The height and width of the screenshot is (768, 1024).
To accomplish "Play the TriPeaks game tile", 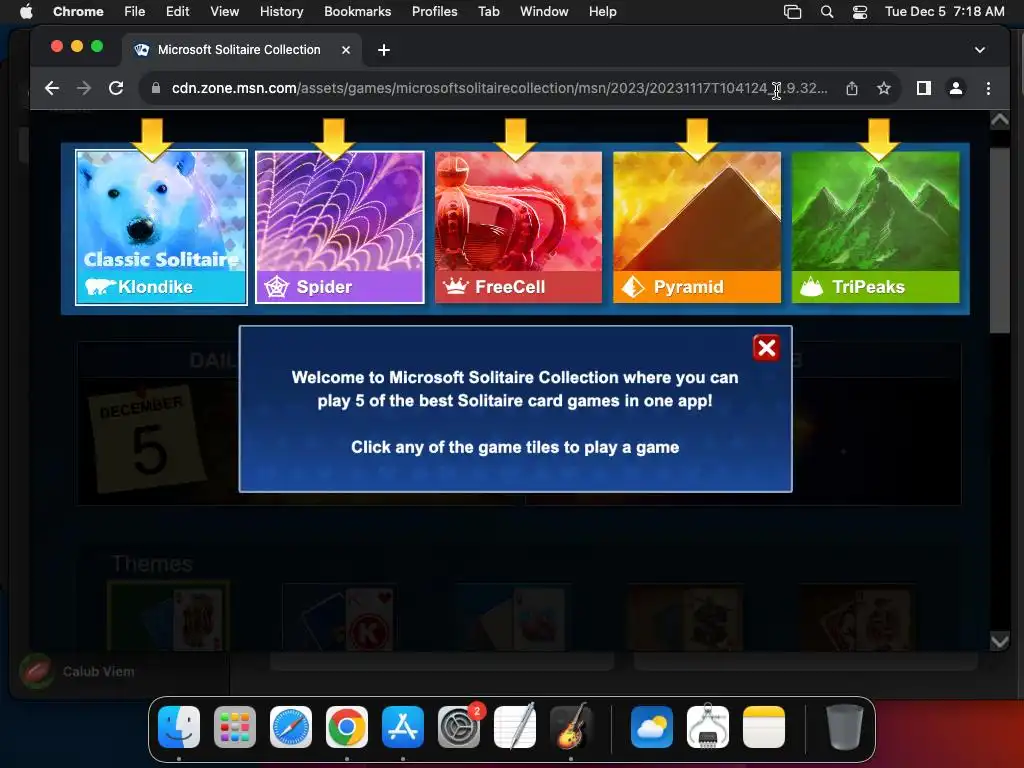I will point(876,227).
